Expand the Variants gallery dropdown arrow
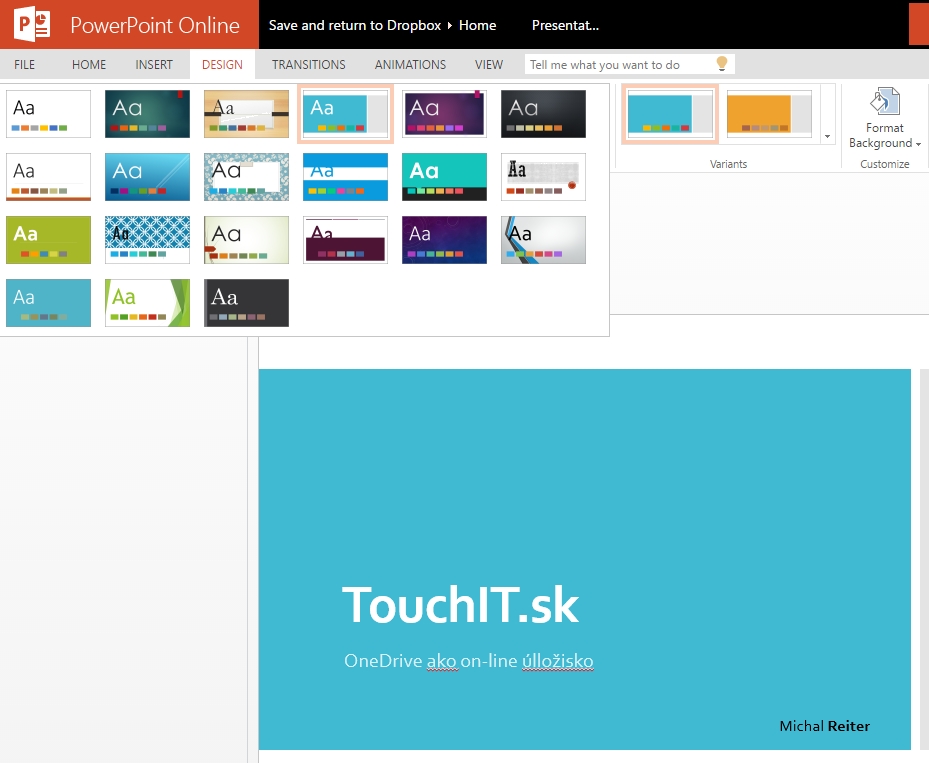Image resolution: width=929 pixels, height=763 pixels. tap(827, 136)
